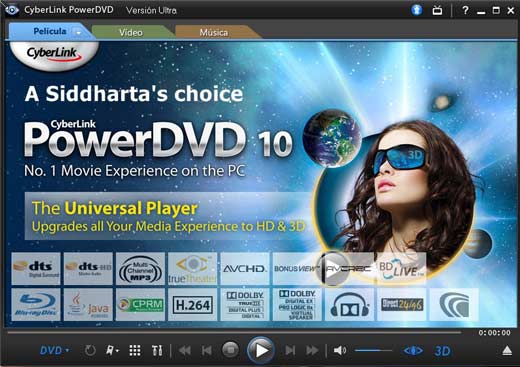
Task: Click the 0:00:00 elapsed time display
Action: pos(494,333)
